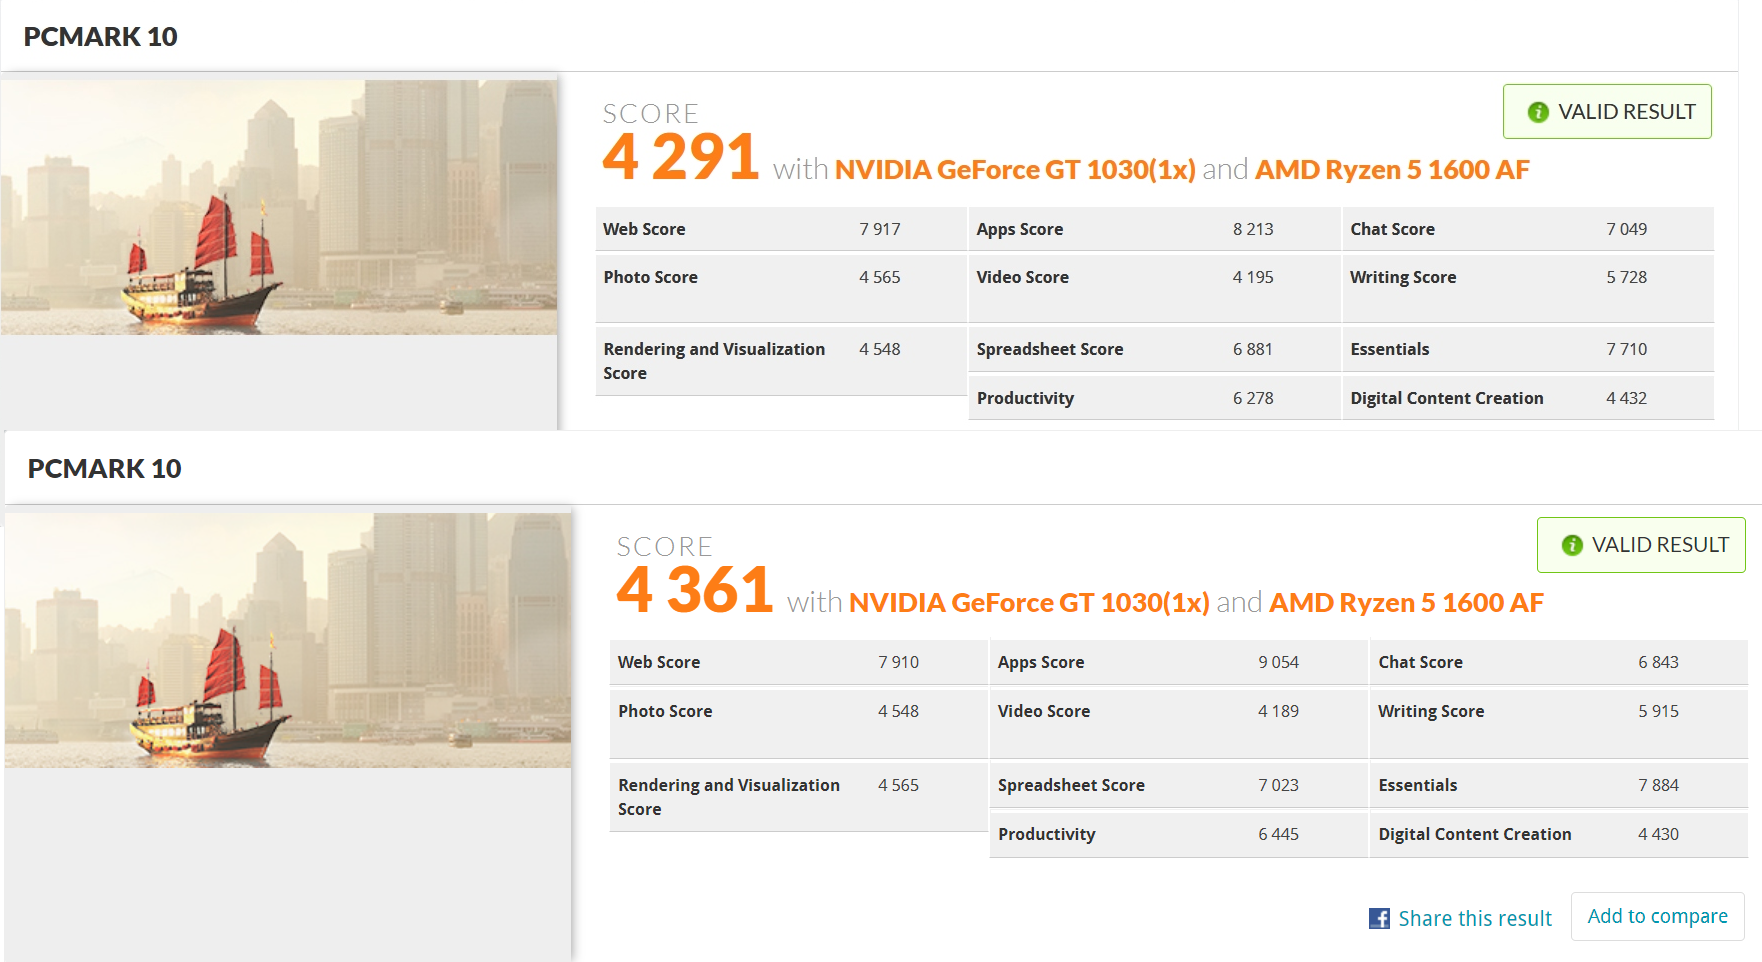Click the ship thumbnail beside the 4 291 score
The width and height of the screenshot is (1762, 962).
tap(279, 207)
